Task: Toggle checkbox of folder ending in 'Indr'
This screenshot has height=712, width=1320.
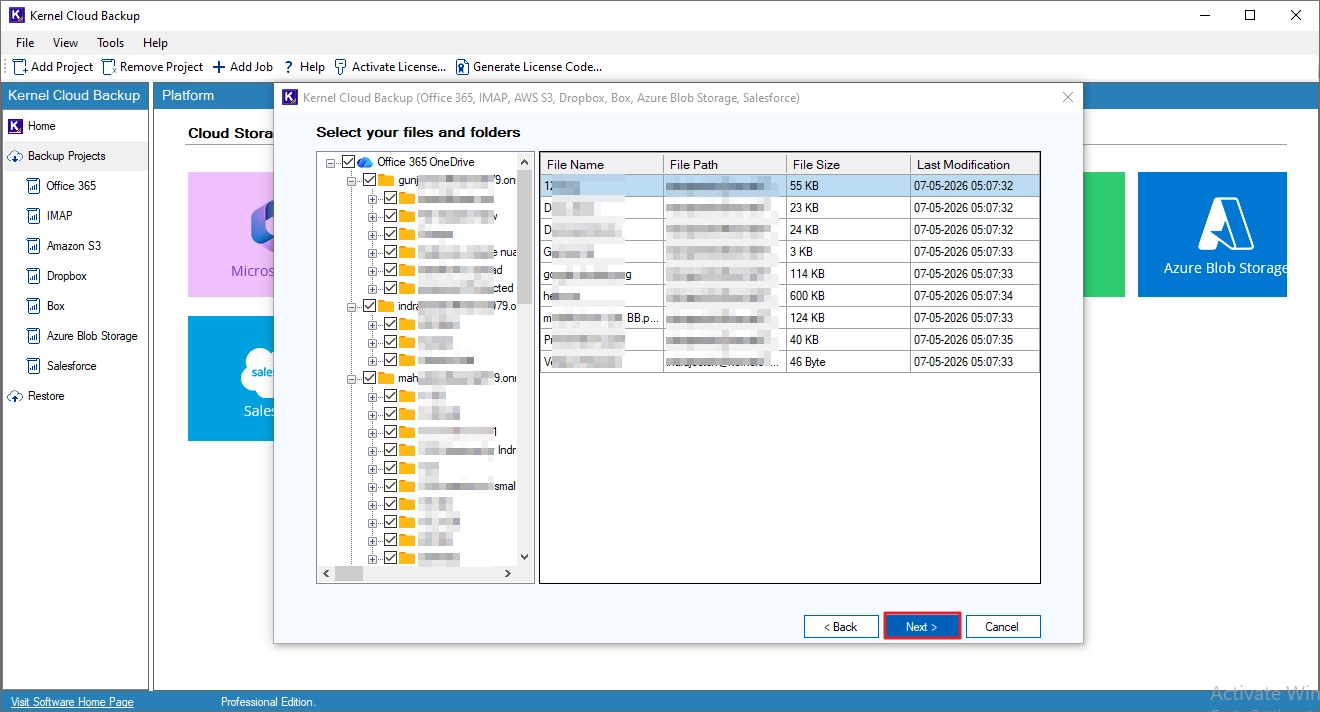Action: point(390,450)
